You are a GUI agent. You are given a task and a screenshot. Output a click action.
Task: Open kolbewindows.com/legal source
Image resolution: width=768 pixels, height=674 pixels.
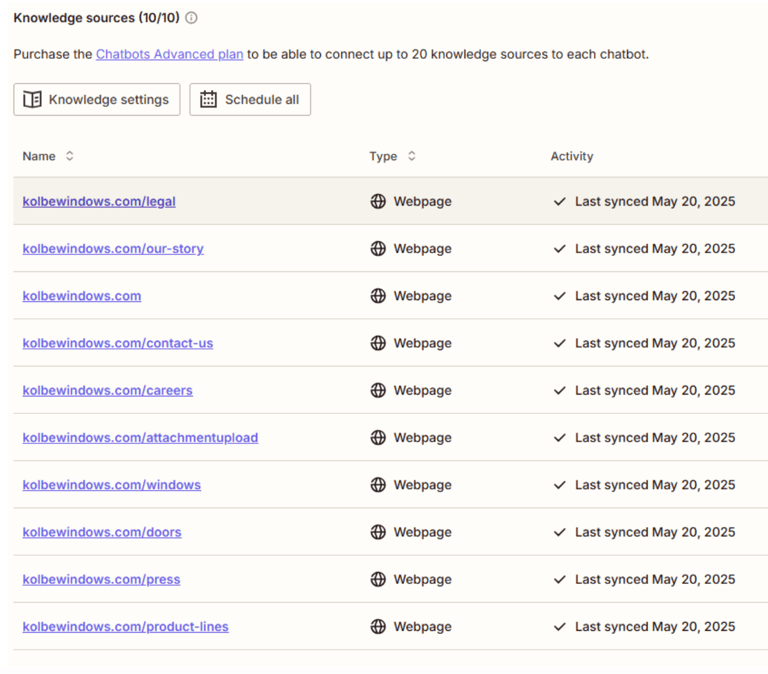coord(99,201)
